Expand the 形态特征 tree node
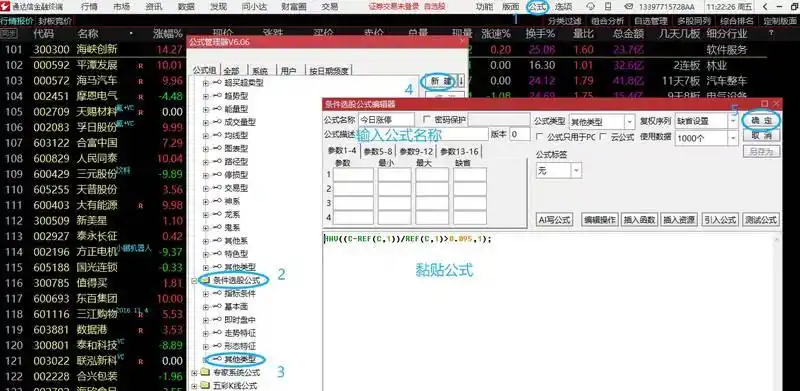This screenshot has height=391, width=800. point(206,347)
